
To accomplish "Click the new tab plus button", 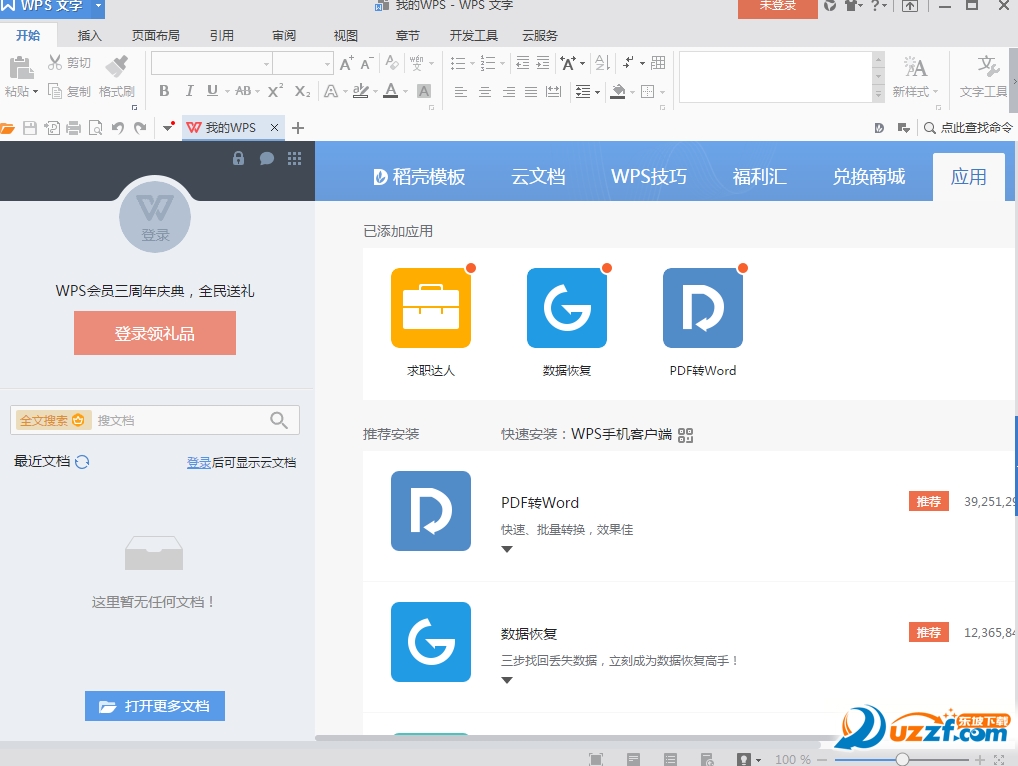I will (x=298, y=128).
